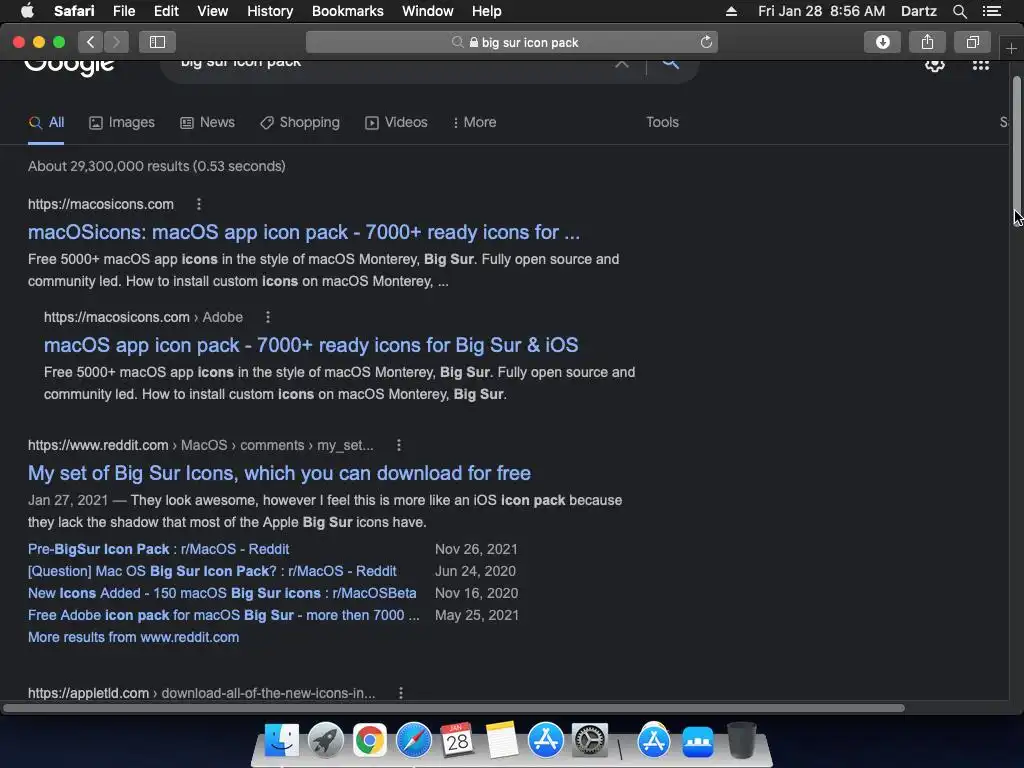Image resolution: width=1024 pixels, height=768 pixels.
Task: Launch Google Chrome from the Dock
Action: tap(370, 740)
